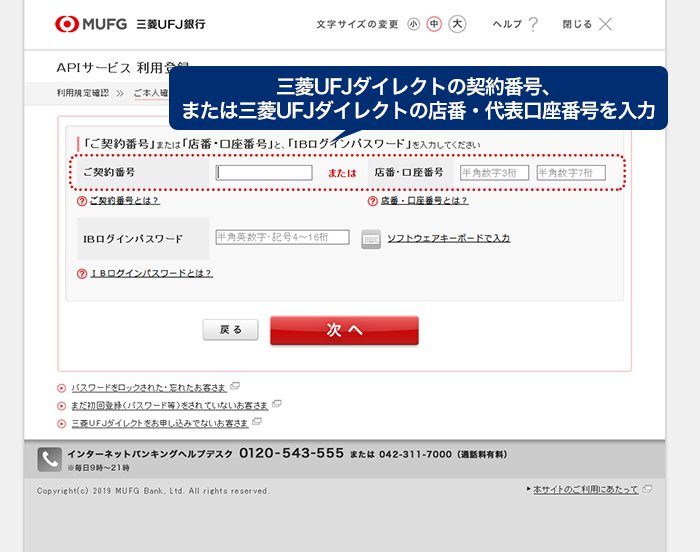Focus the 7-digit account number field
Screen dimensions: 700x552
pyautogui.click(x=571, y=172)
